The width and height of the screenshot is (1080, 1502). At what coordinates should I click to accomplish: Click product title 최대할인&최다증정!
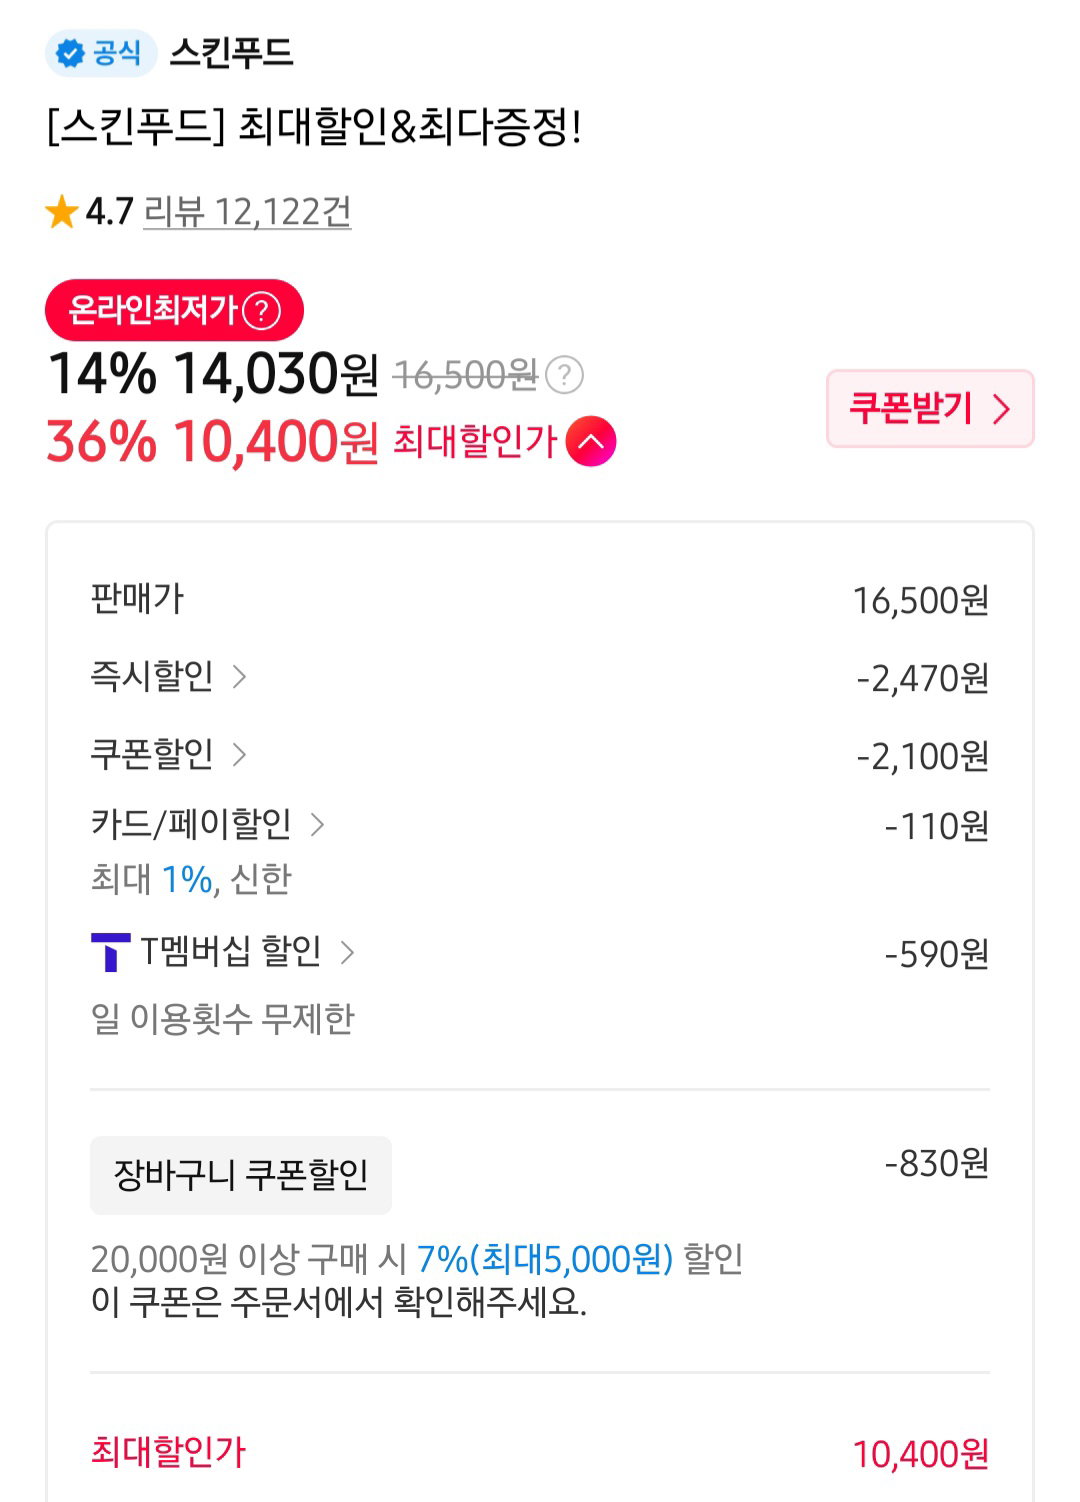[x=410, y=127]
